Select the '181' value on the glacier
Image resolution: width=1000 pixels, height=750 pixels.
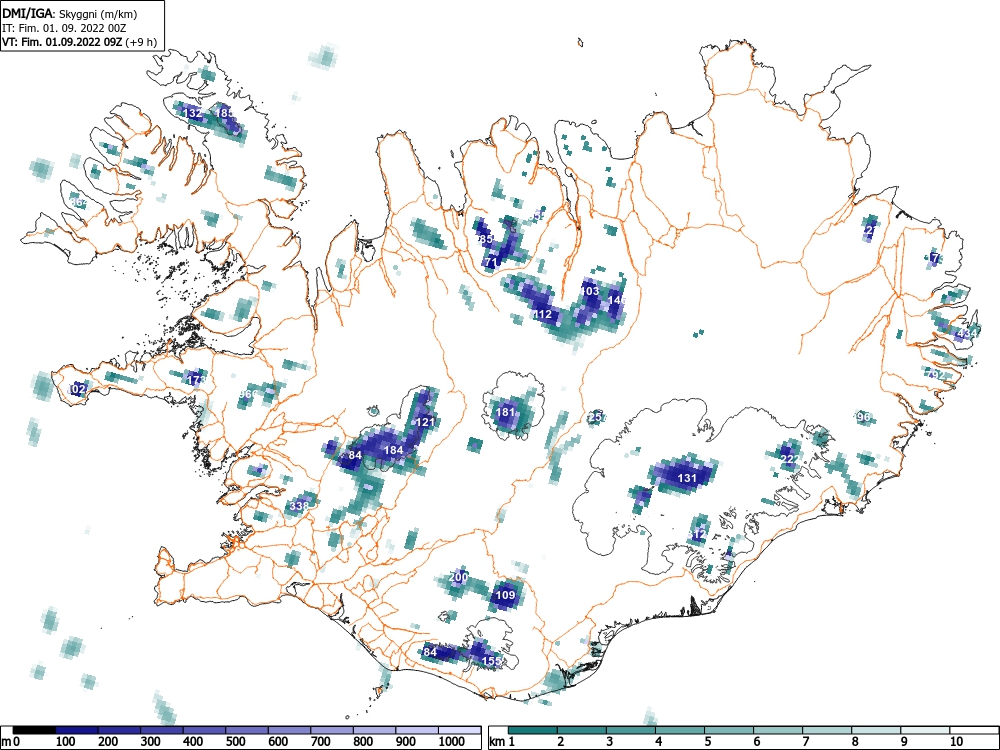coord(505,412)
